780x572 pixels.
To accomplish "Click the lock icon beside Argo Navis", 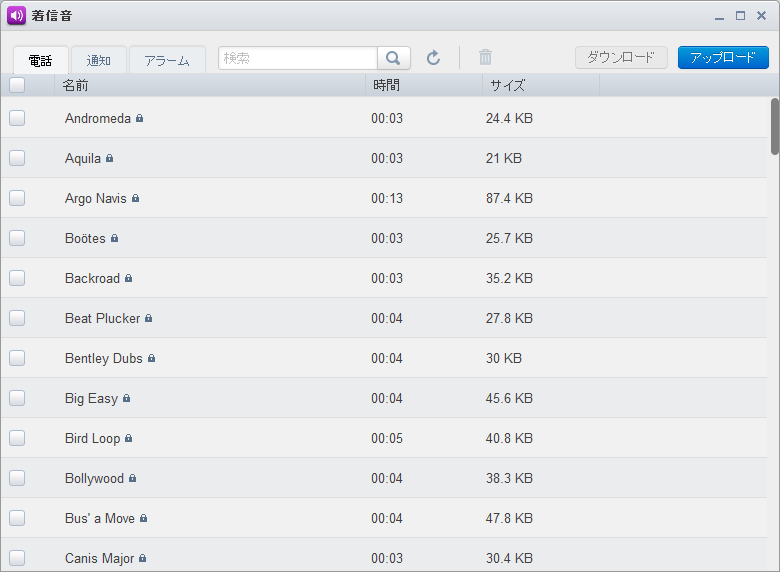I will (x=135, y=198).
